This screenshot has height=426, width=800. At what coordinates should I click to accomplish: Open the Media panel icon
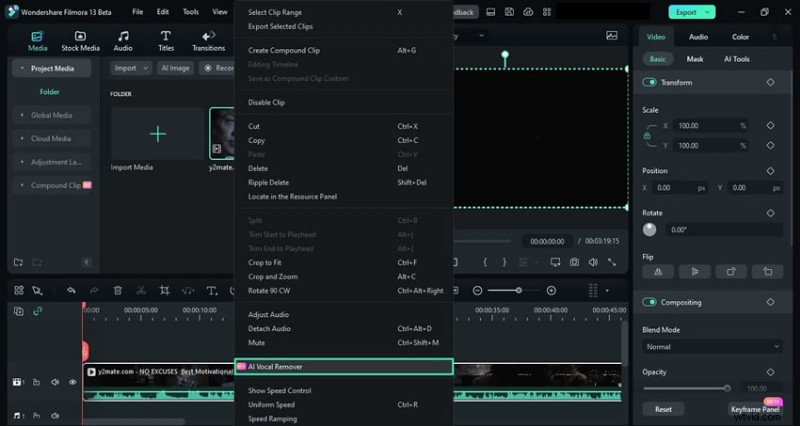tap(37, 36)
